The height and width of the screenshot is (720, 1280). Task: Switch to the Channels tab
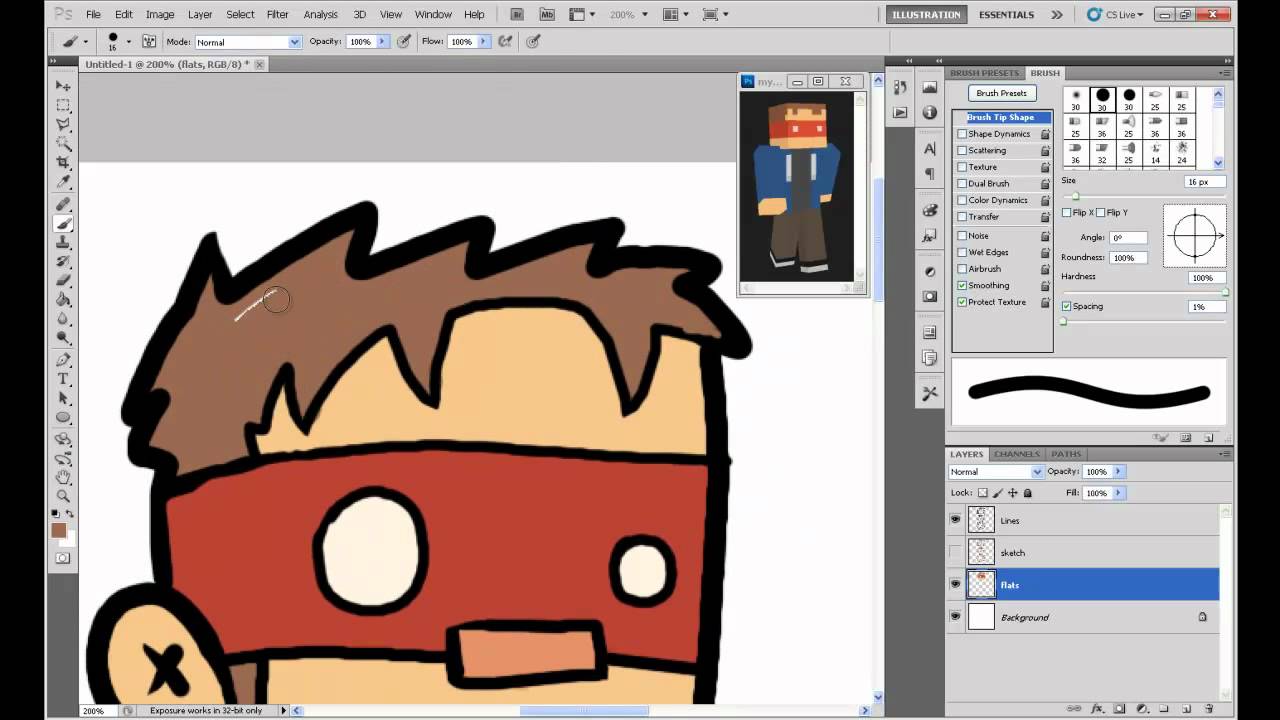pos(1015,453)
